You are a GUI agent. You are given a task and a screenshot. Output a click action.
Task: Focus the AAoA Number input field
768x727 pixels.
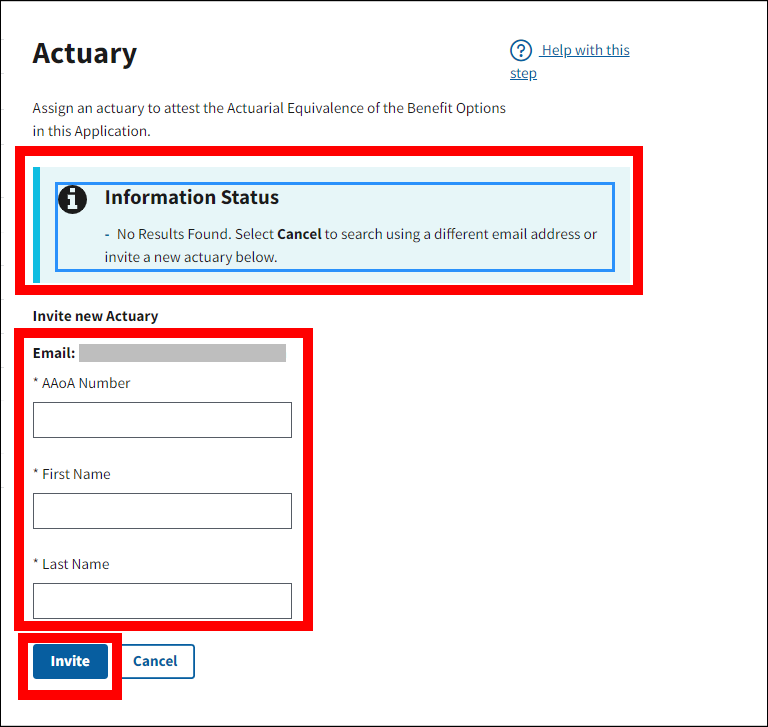(162, 420)
